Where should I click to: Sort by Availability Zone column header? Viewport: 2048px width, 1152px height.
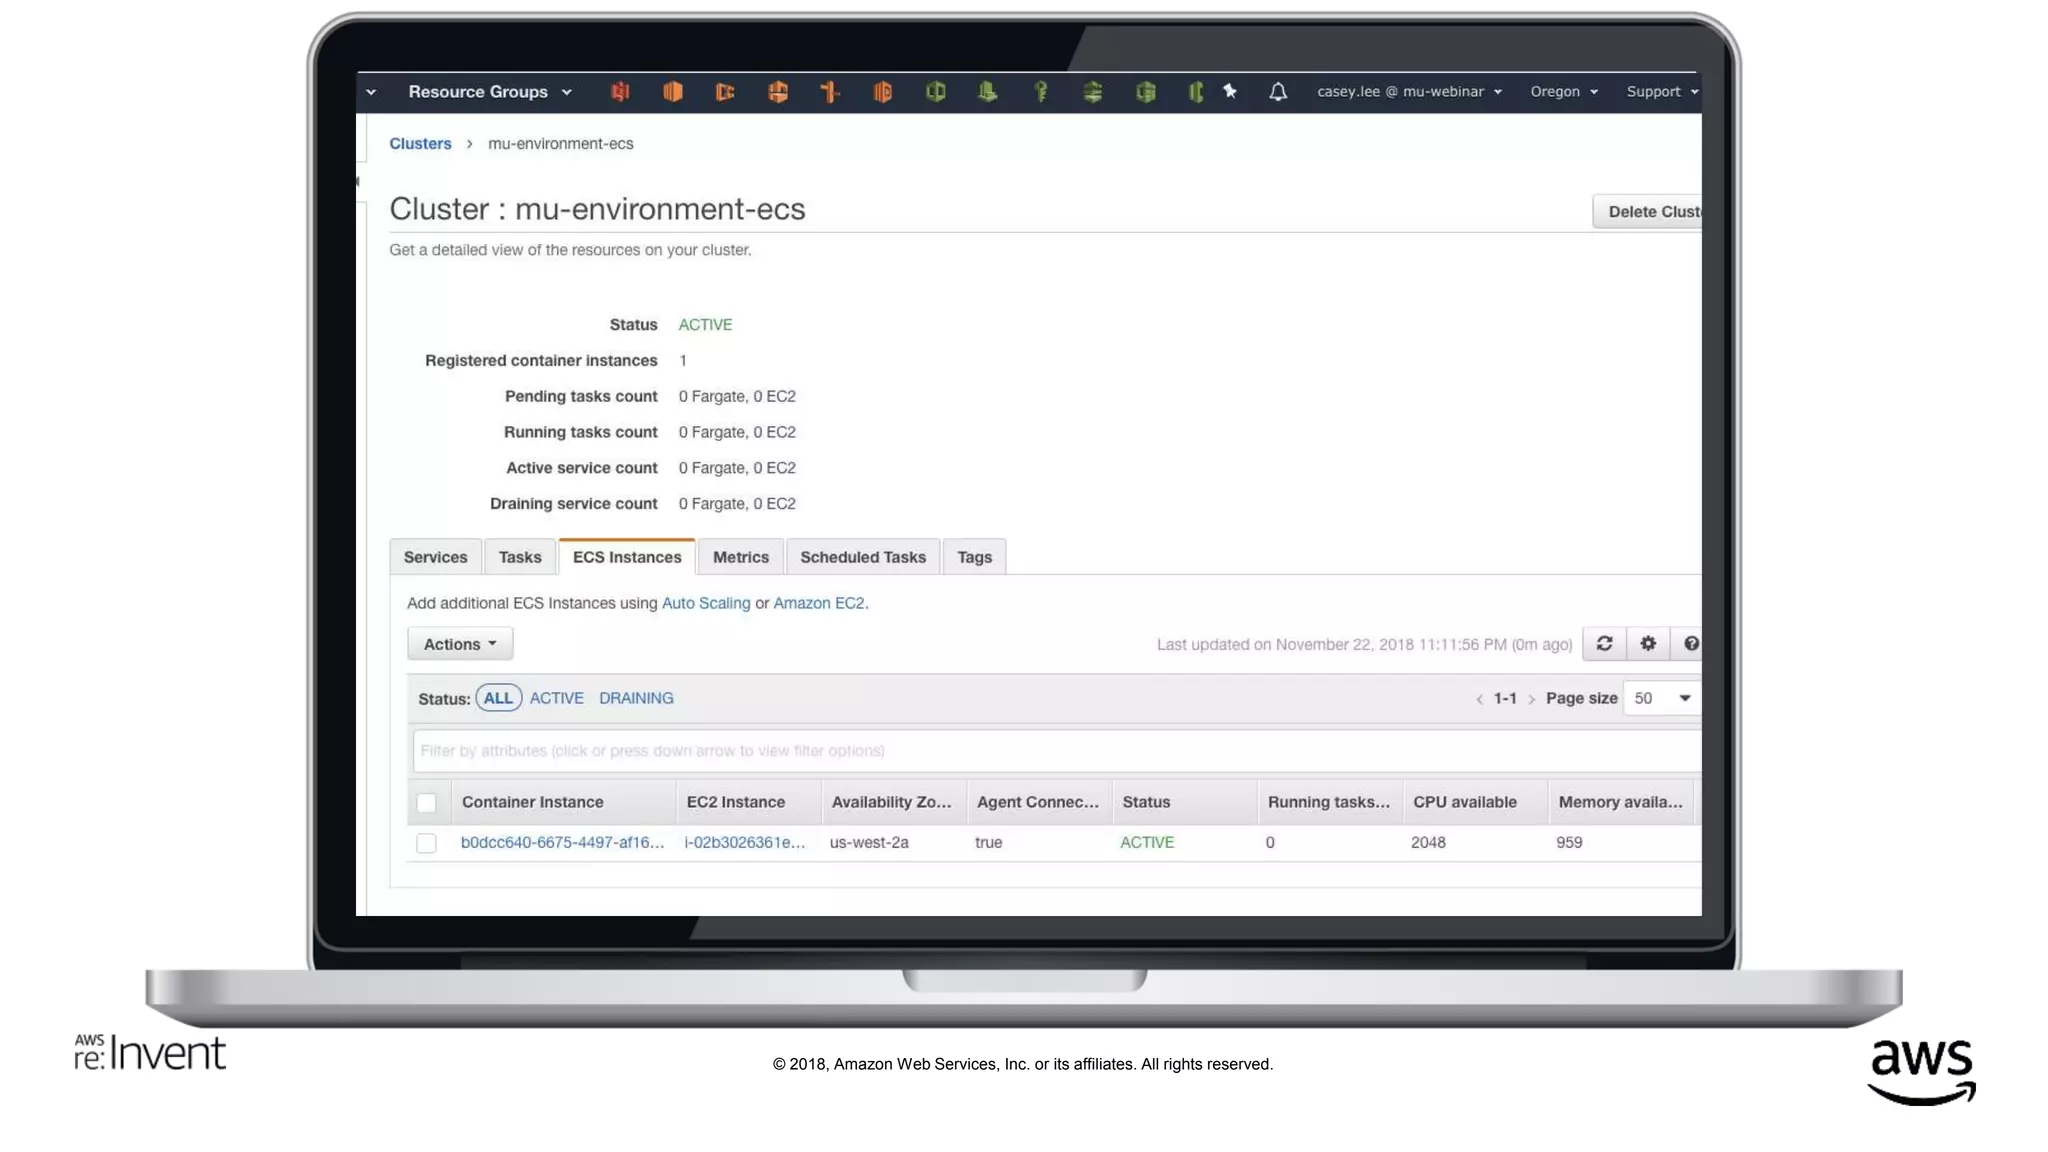894,803
